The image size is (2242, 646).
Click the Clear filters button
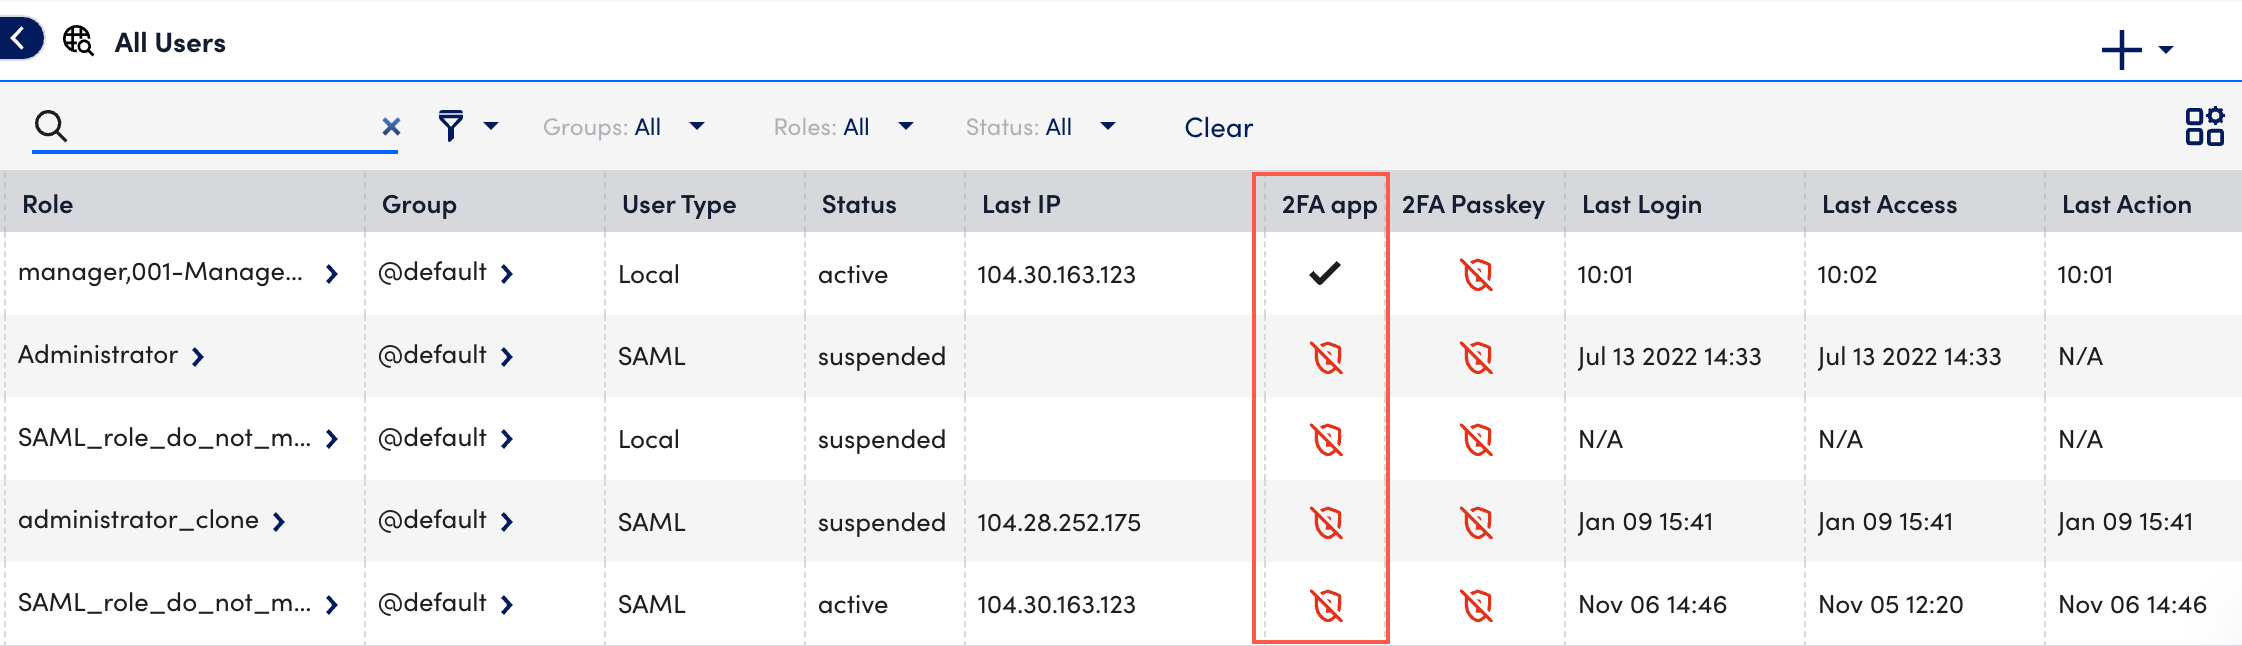(x=1217, y=127)
